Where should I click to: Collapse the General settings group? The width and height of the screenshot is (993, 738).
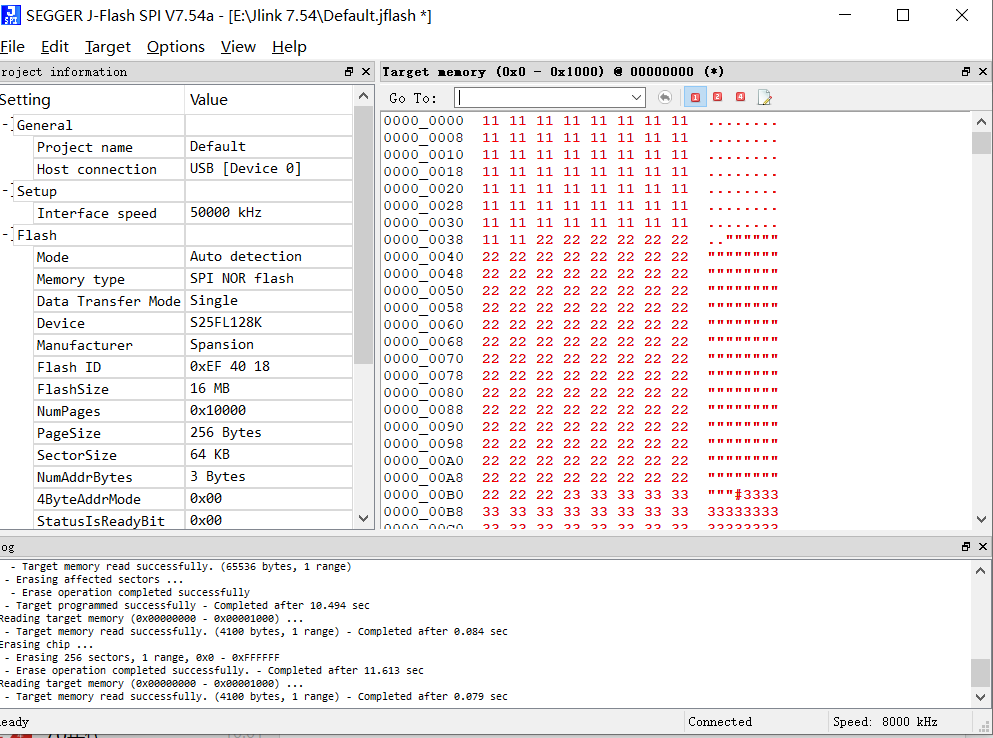coord(7,125)
